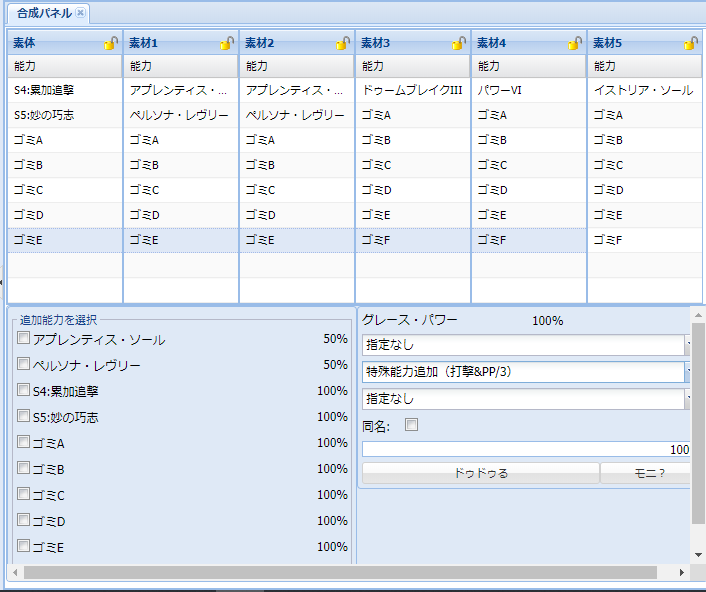This screenshot has width=706, height=592.
Task: Click the input field showing 100
Action: tap(526, 449)
